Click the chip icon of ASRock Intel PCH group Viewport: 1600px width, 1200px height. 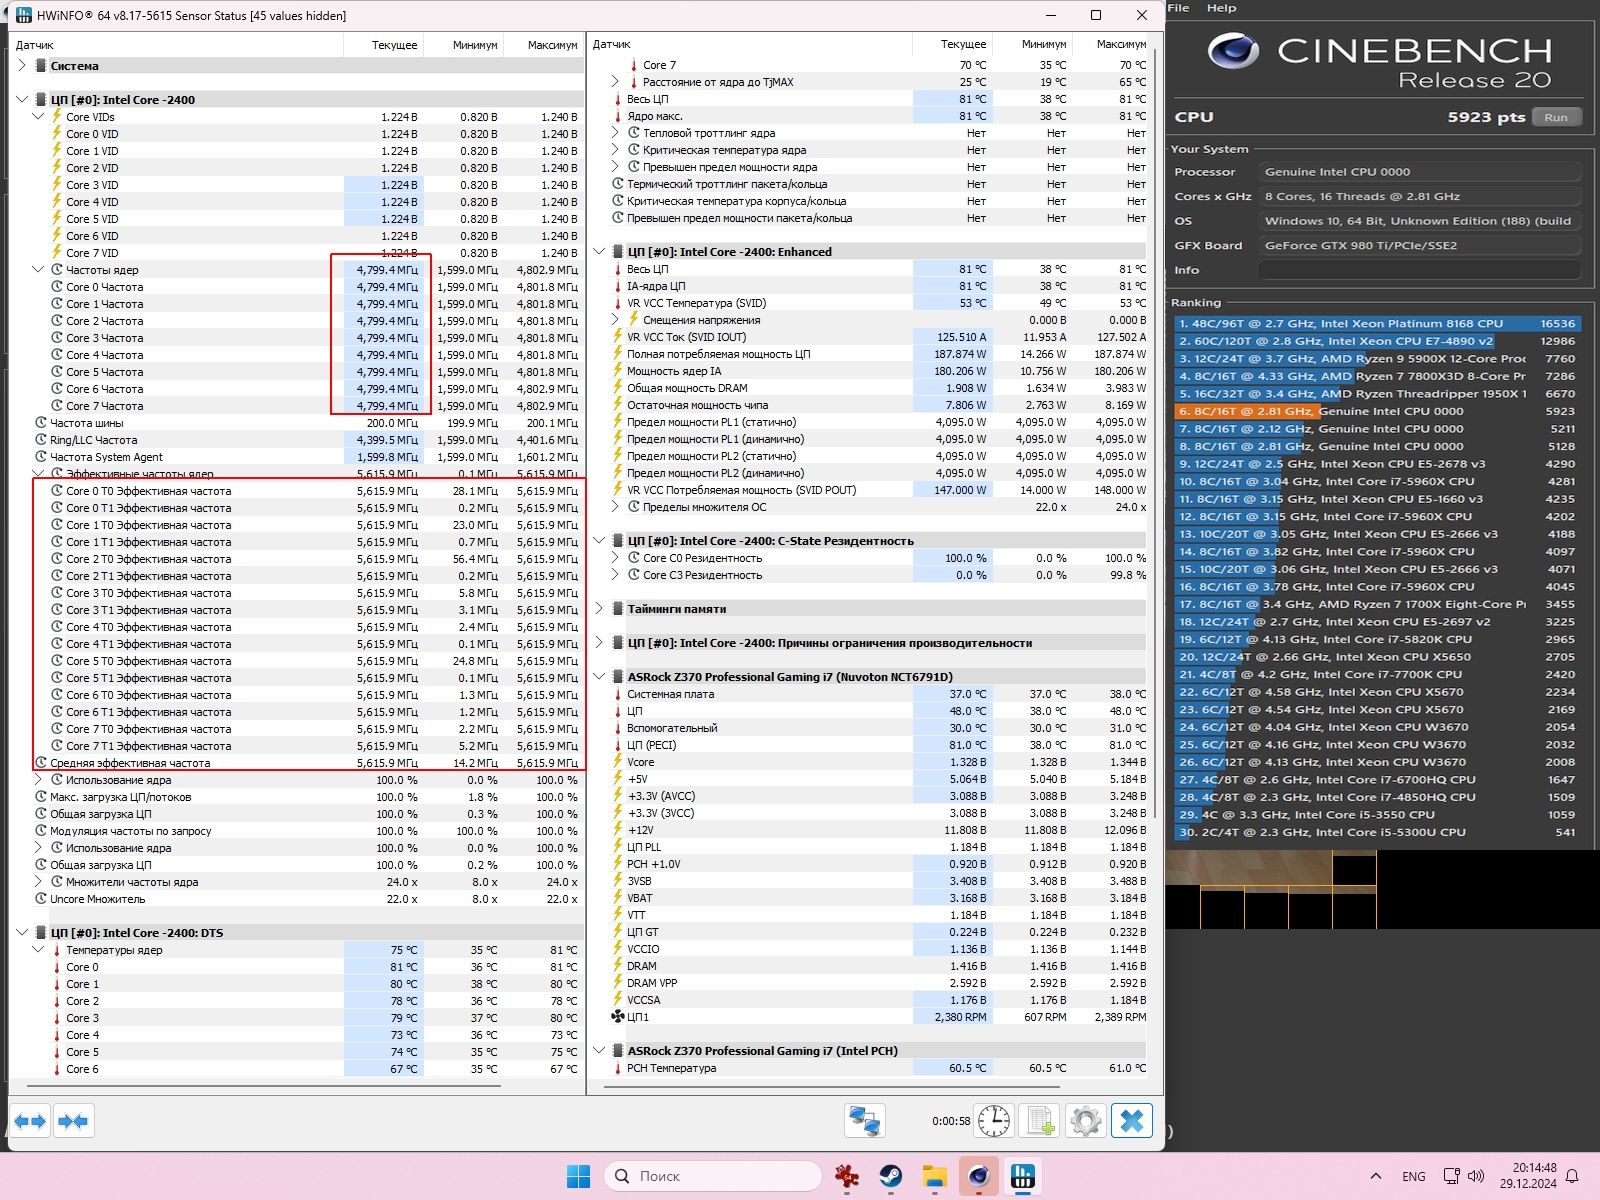pyautogui.click(x=618, y=1051)
